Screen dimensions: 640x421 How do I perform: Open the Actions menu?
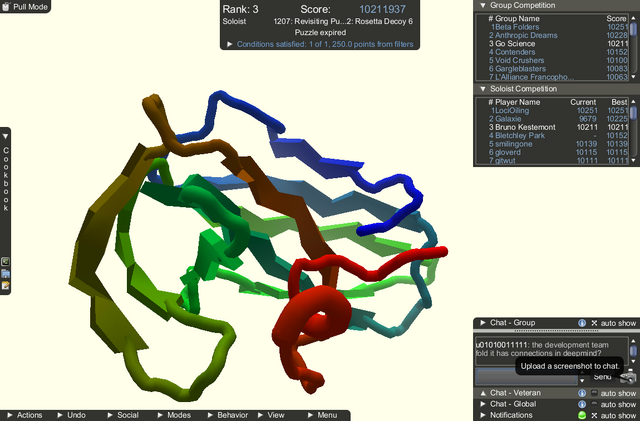25,415
